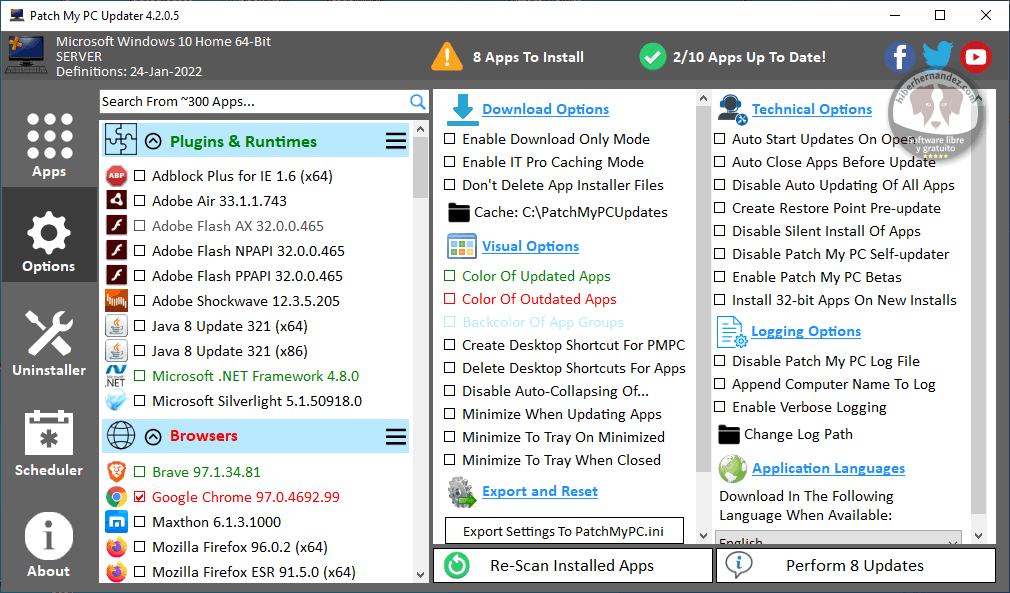This screenshot has height=593, width=1010.
Task: Click the Download Options arrow icon
Action: (462, 109)
